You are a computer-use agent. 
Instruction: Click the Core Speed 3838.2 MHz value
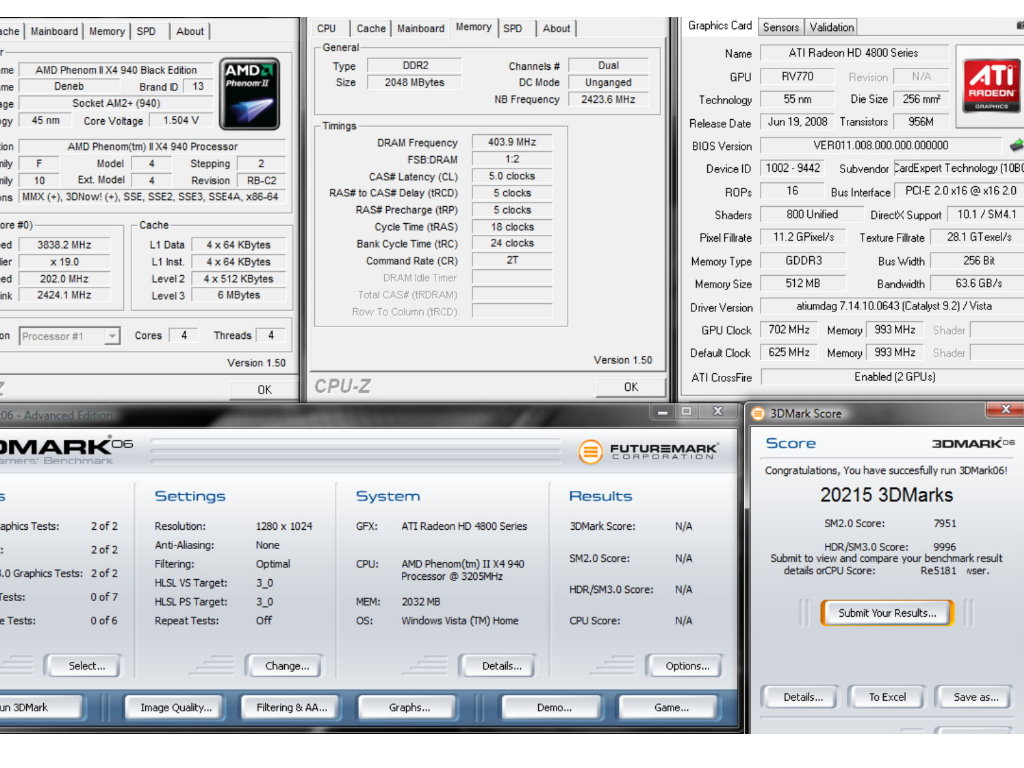(64, 245)
